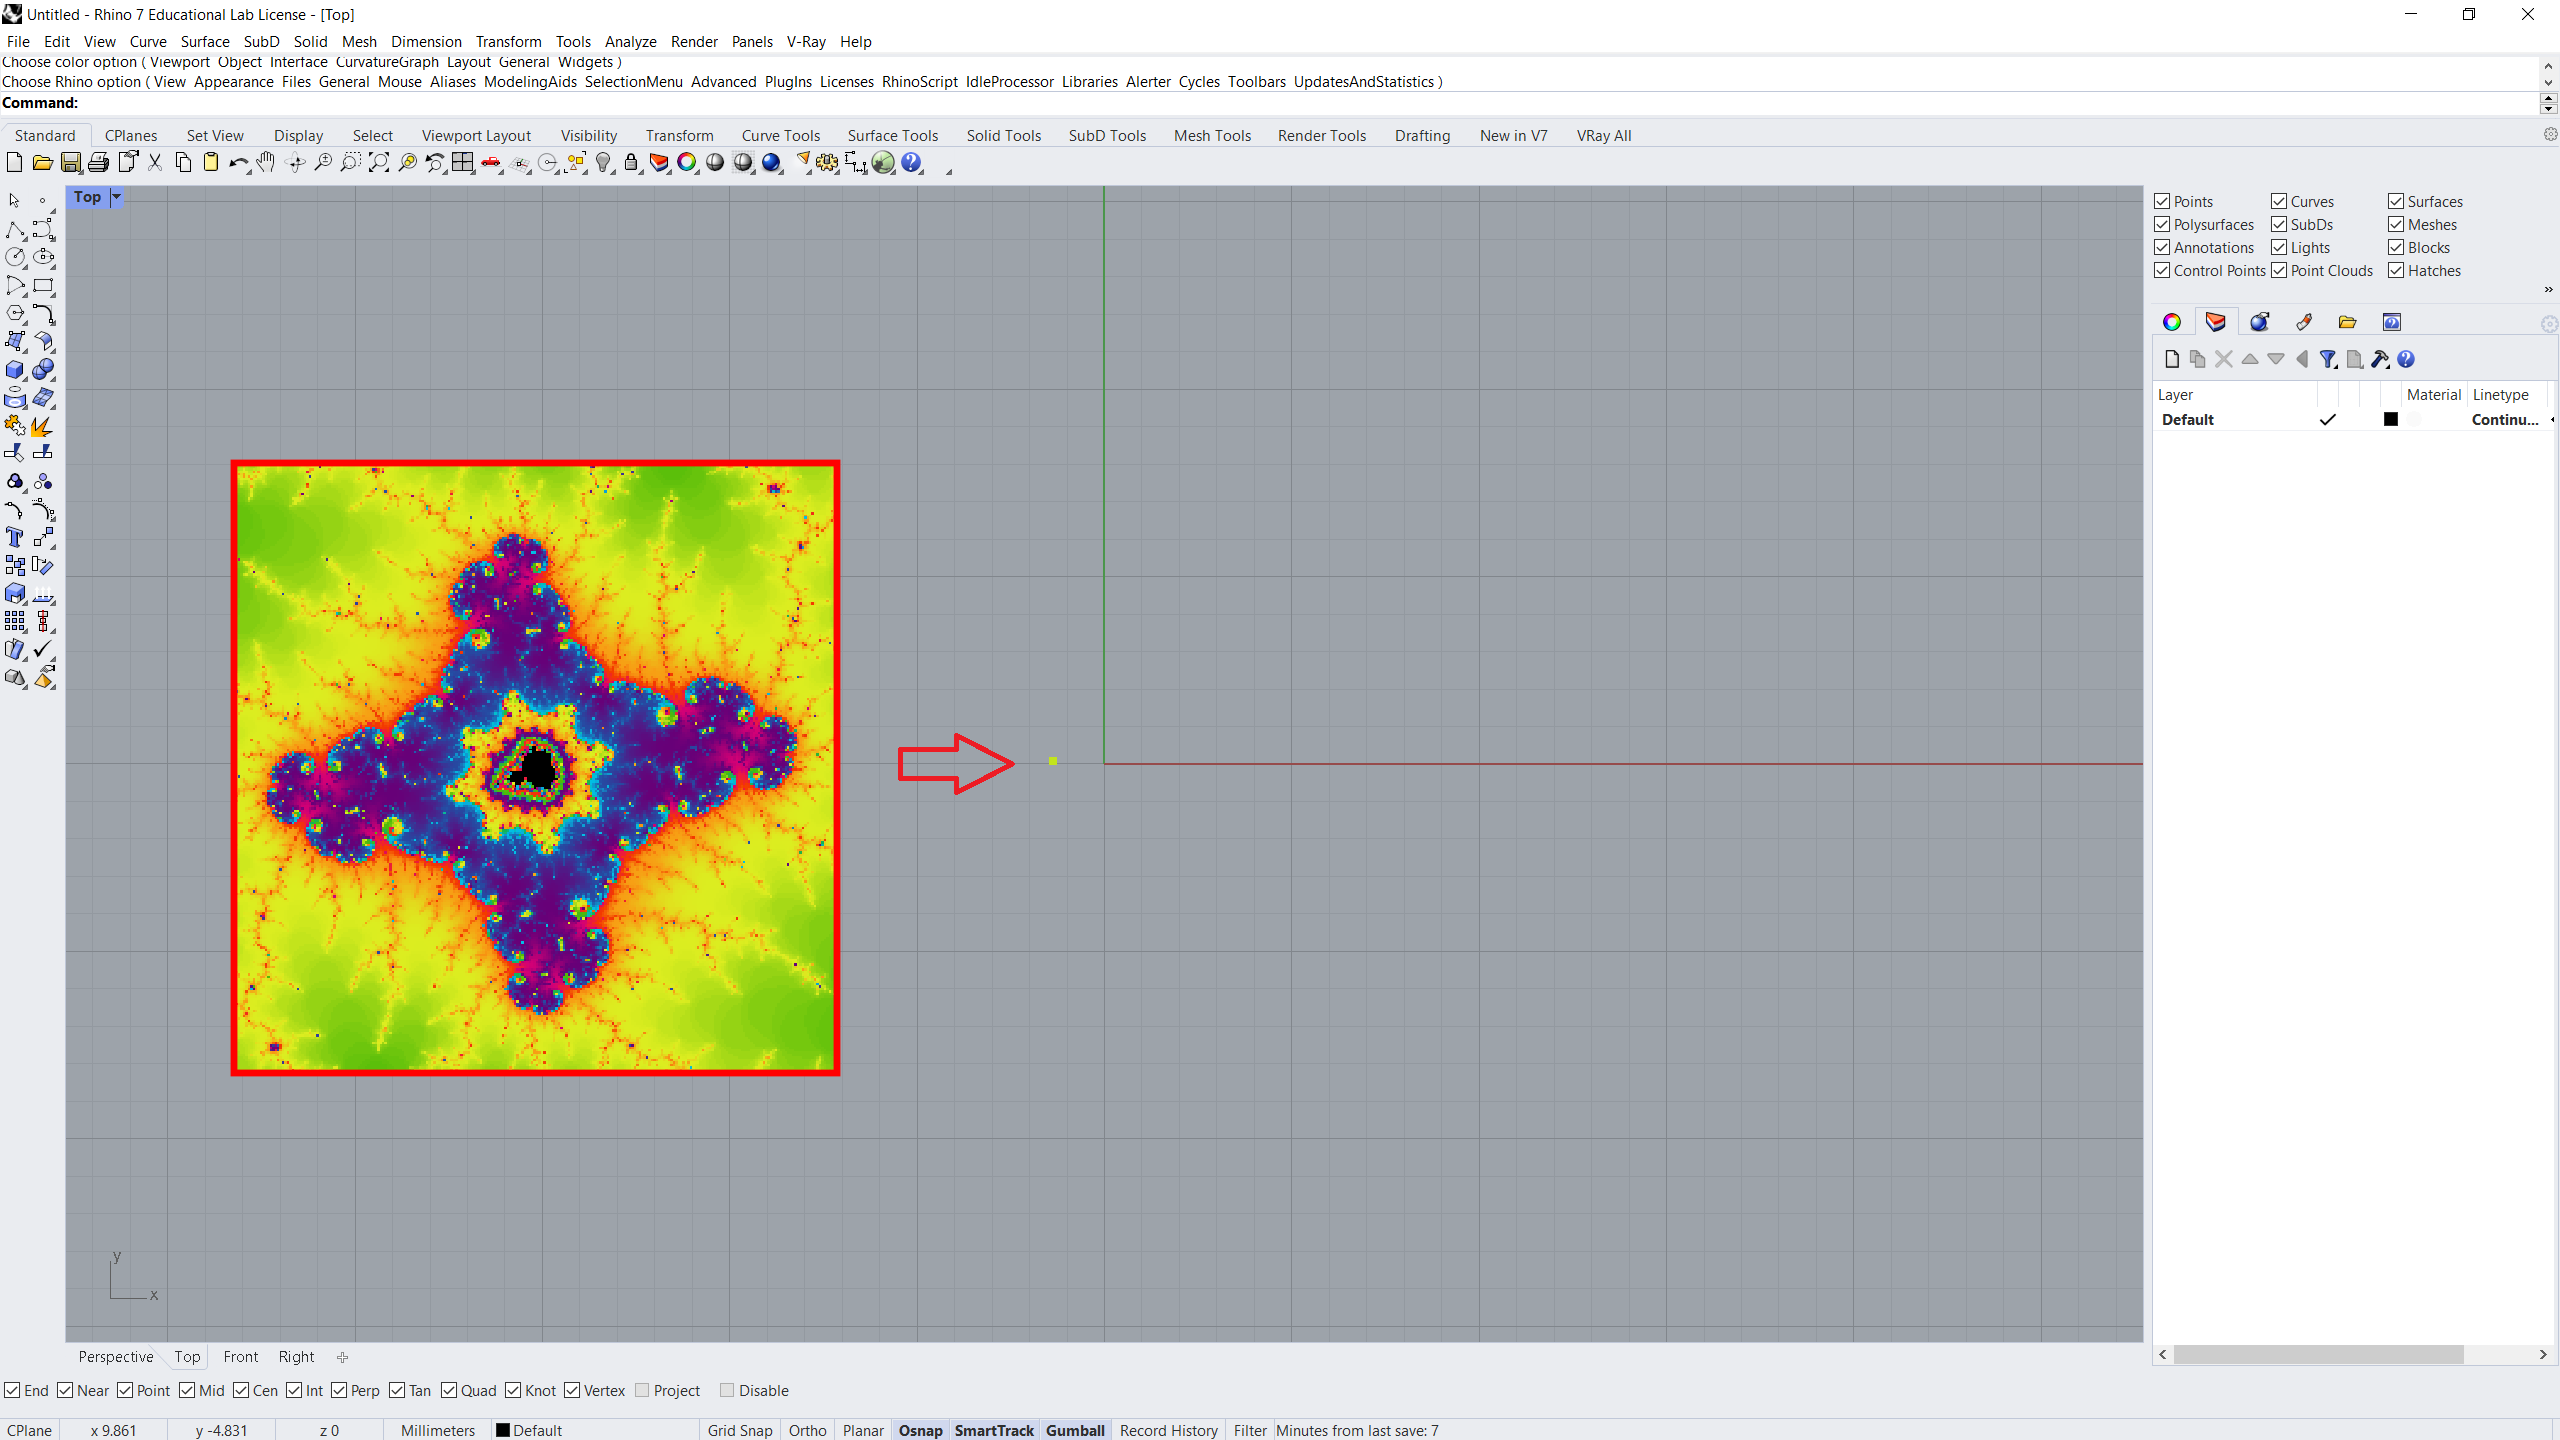The height and width of the screenshot is (1440, 2560).
Task: Click the Text object tool icon
Action: (x=15, y=538)
